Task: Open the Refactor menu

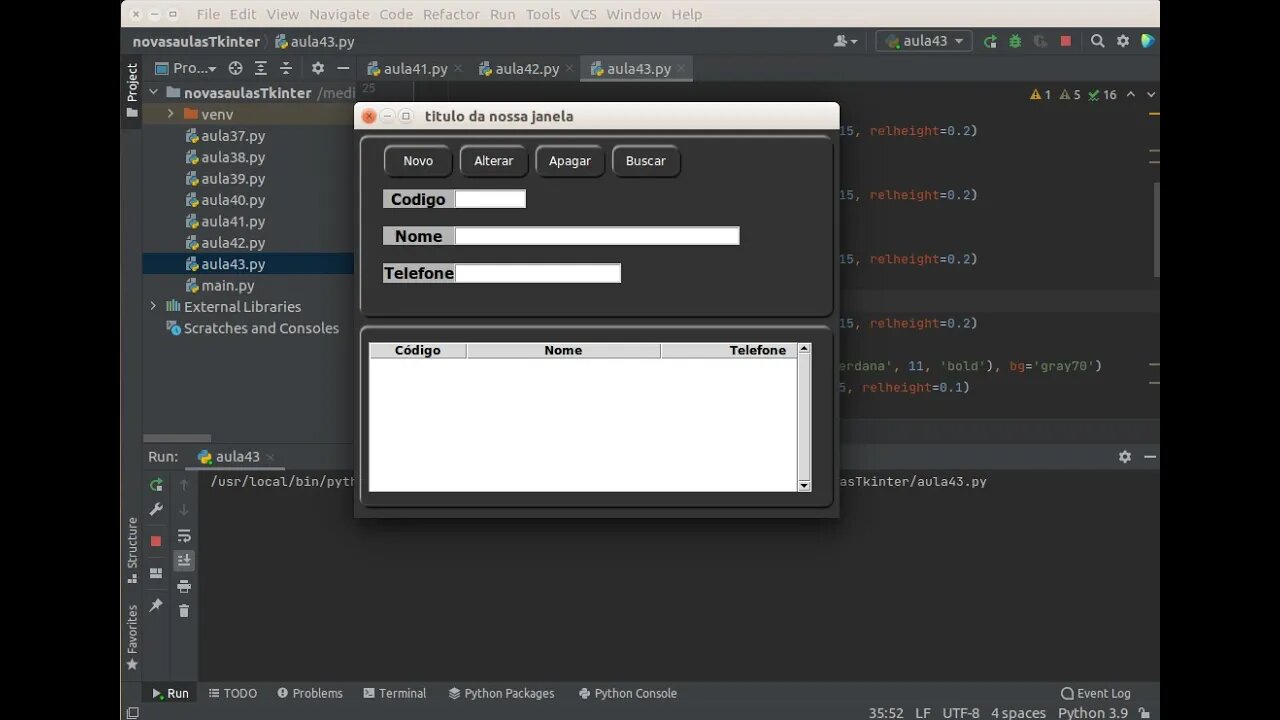Action: pyautogui.click(x=451, y=14)
